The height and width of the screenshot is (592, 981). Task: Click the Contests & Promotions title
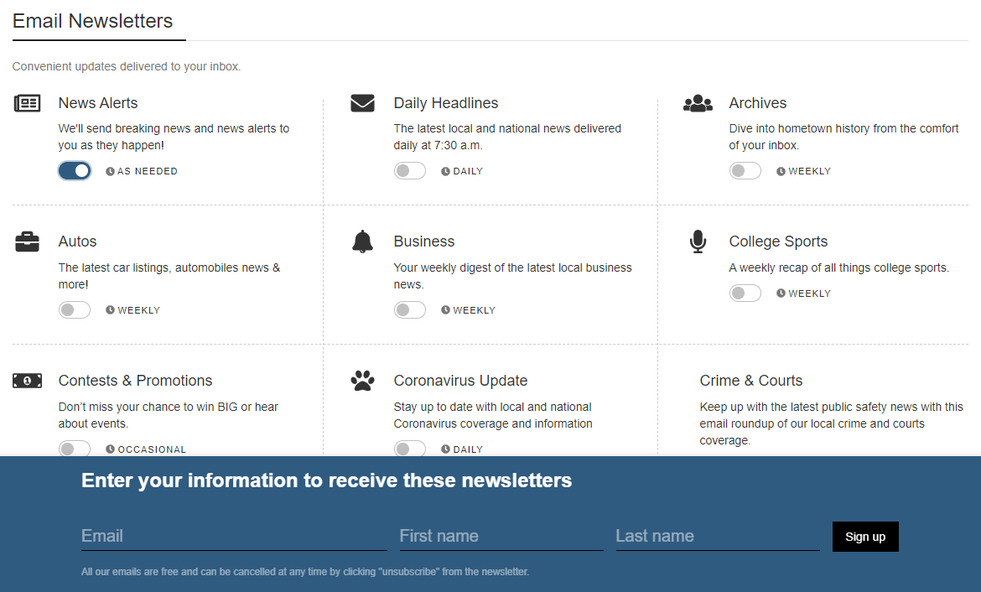(x=135, y=380)
